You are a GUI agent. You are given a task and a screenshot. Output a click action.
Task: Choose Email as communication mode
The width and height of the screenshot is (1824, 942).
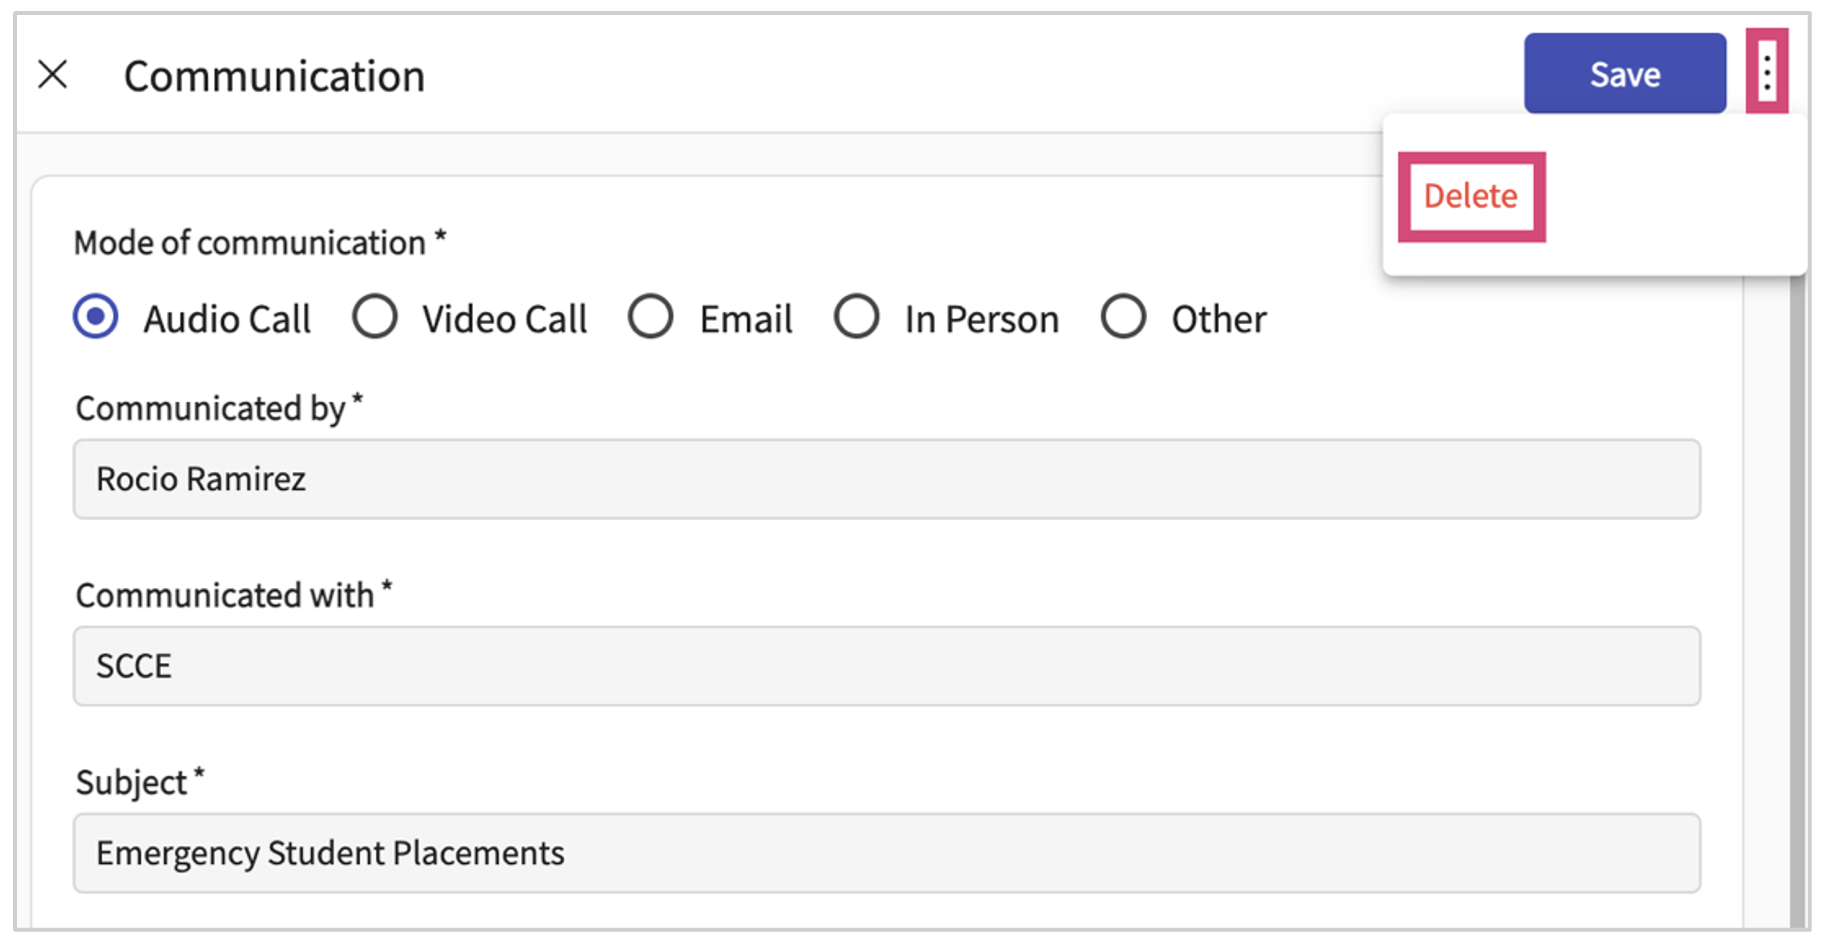coord(651,318)
